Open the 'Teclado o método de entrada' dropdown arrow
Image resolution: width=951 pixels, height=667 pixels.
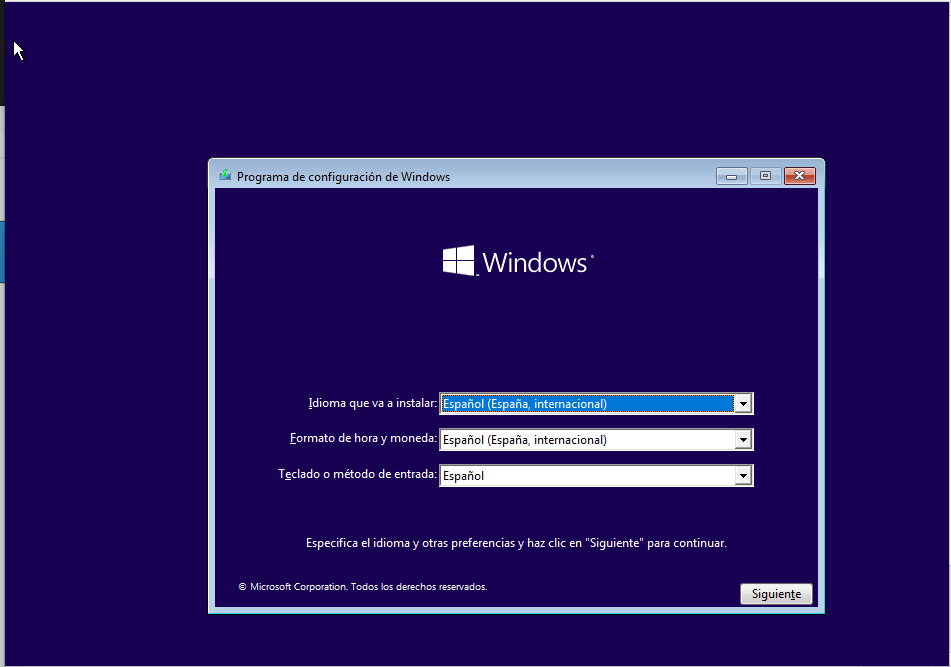[743, 476]
